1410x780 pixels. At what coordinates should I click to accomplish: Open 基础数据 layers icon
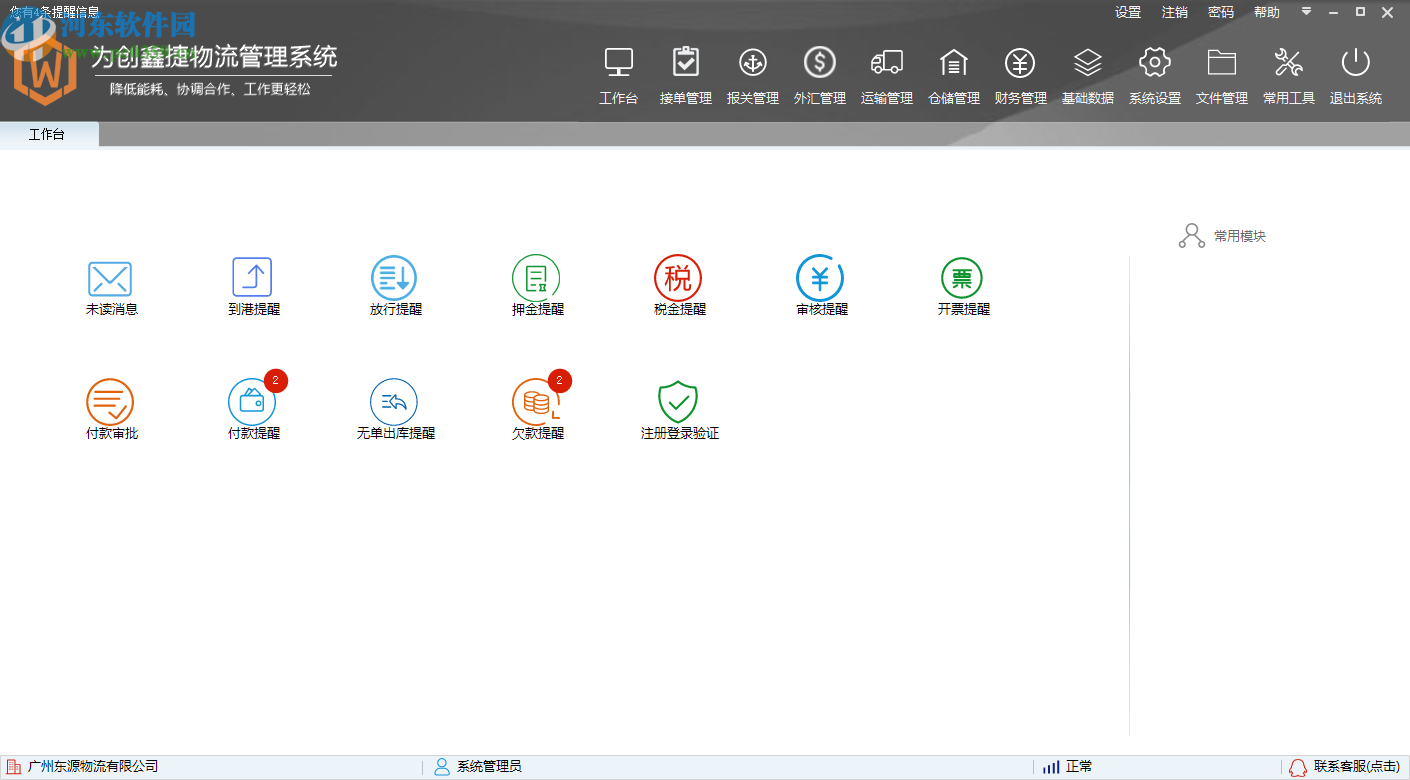click(1088, 63)
